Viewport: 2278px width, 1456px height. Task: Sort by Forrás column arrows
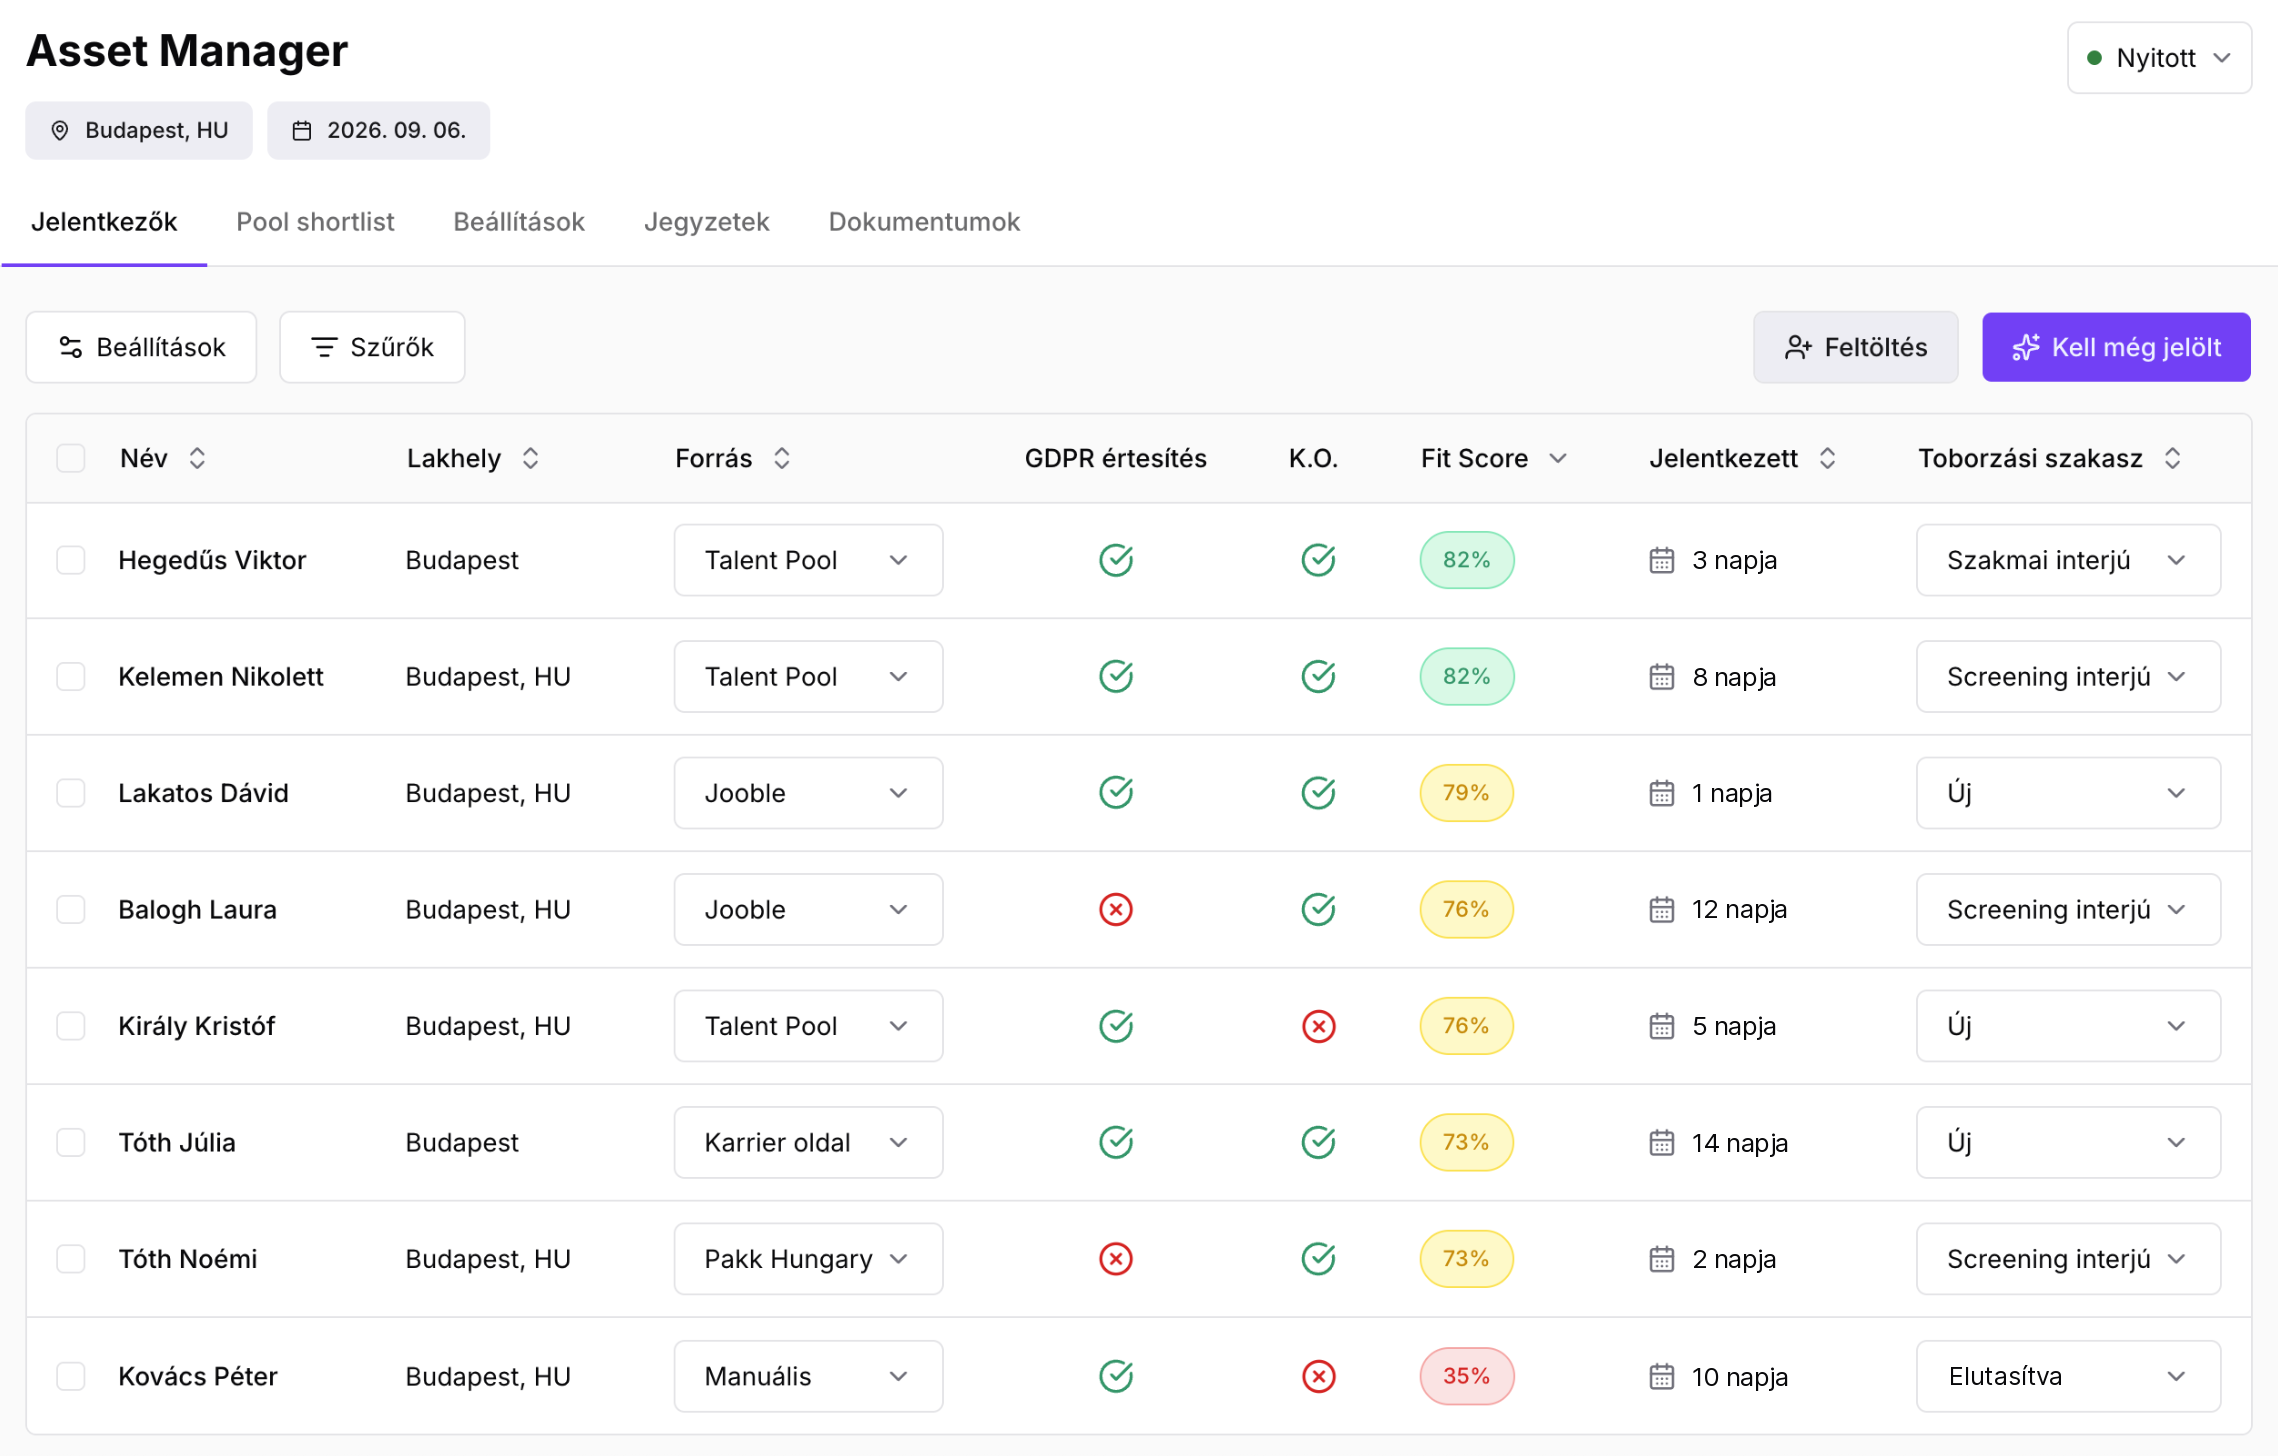pos(782,458)
